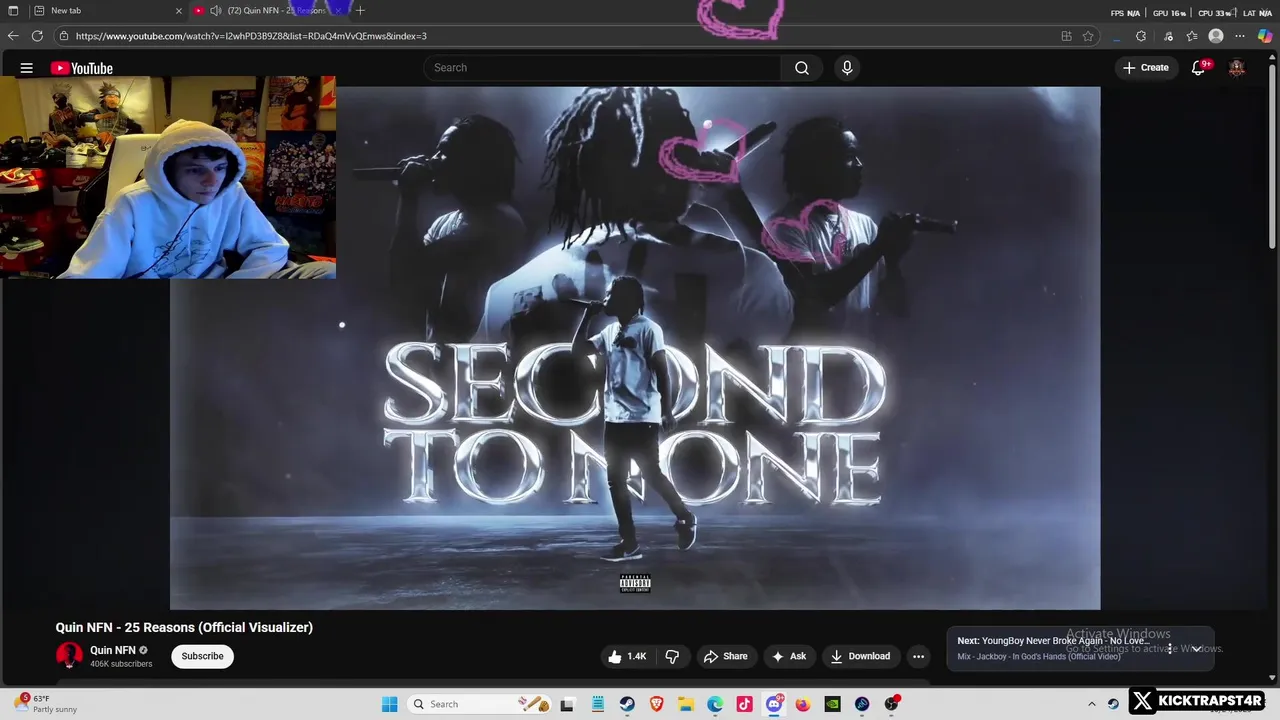Go to the YouTube home logo
This screenshot has width=1280, height=720.
click(82, 68)
